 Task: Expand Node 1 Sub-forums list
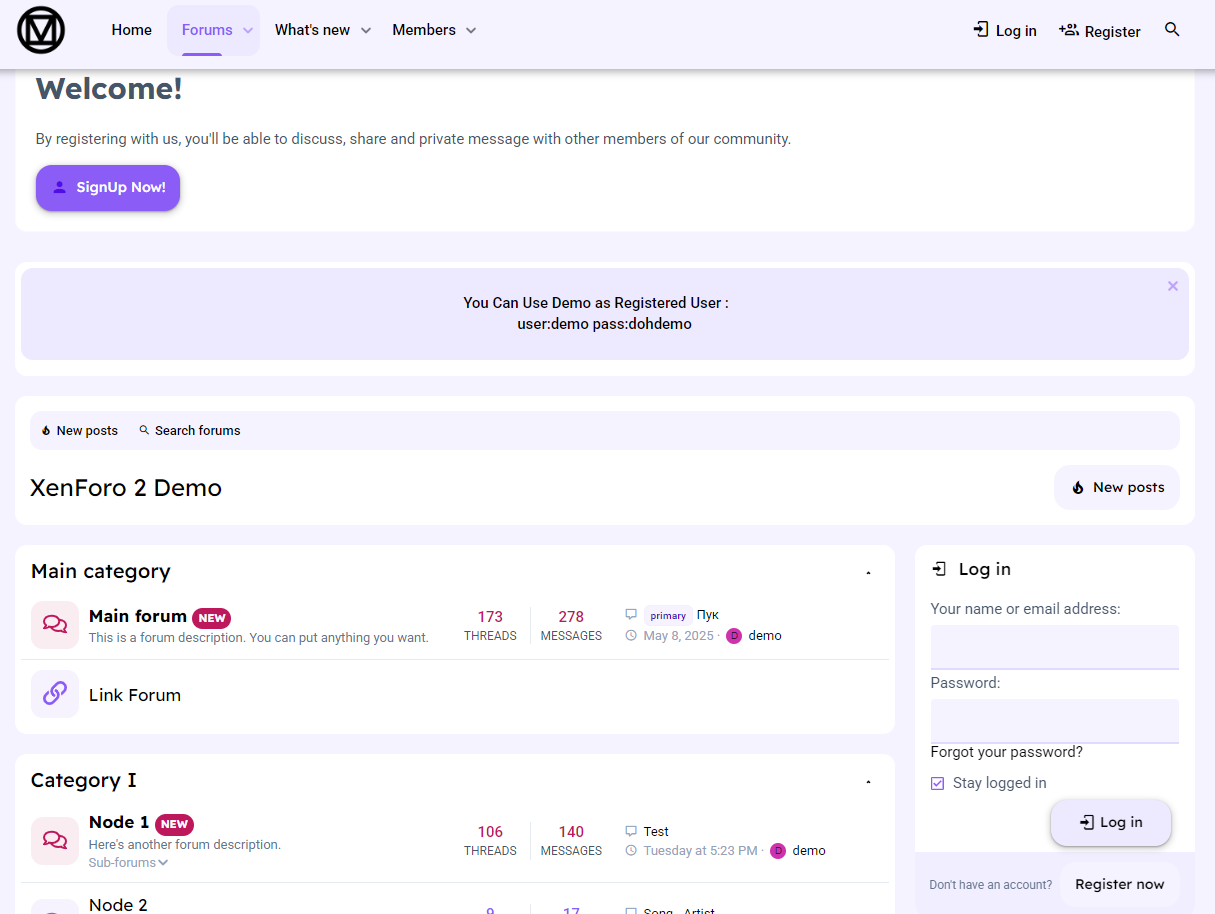(128, 863)
